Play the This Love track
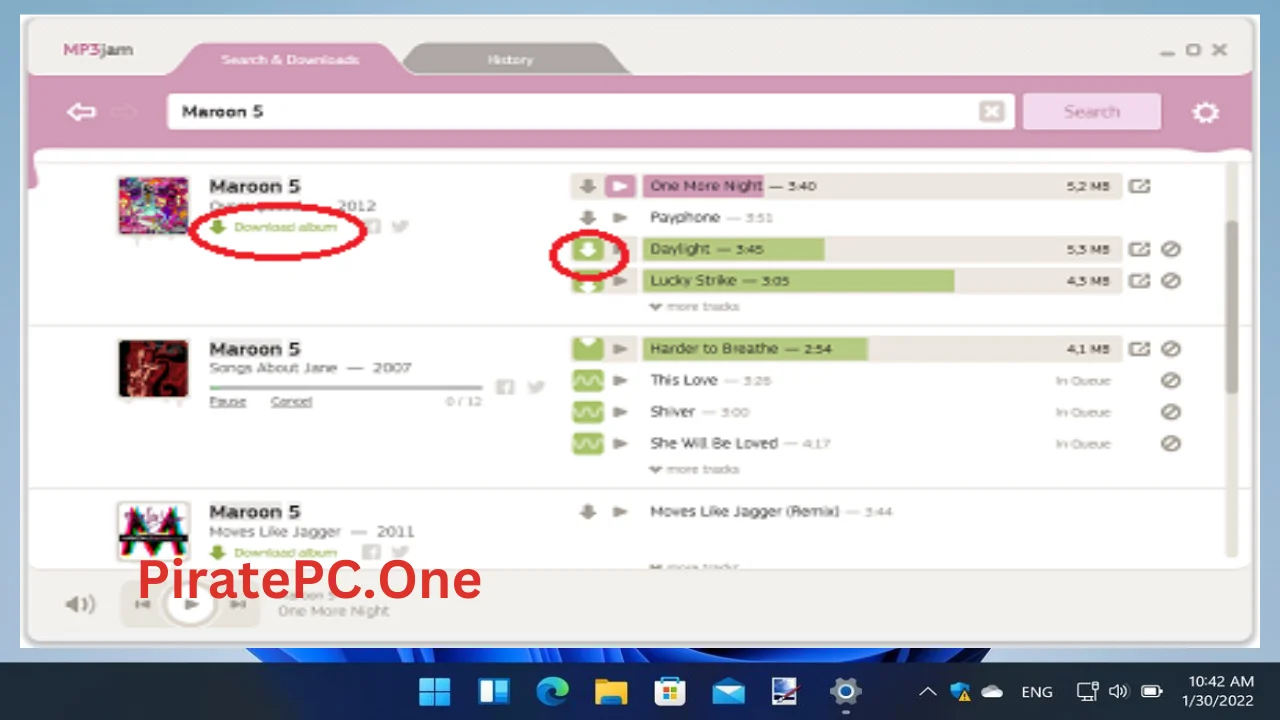The height and width of the screenshot is (720, 1280). (620, 380)
